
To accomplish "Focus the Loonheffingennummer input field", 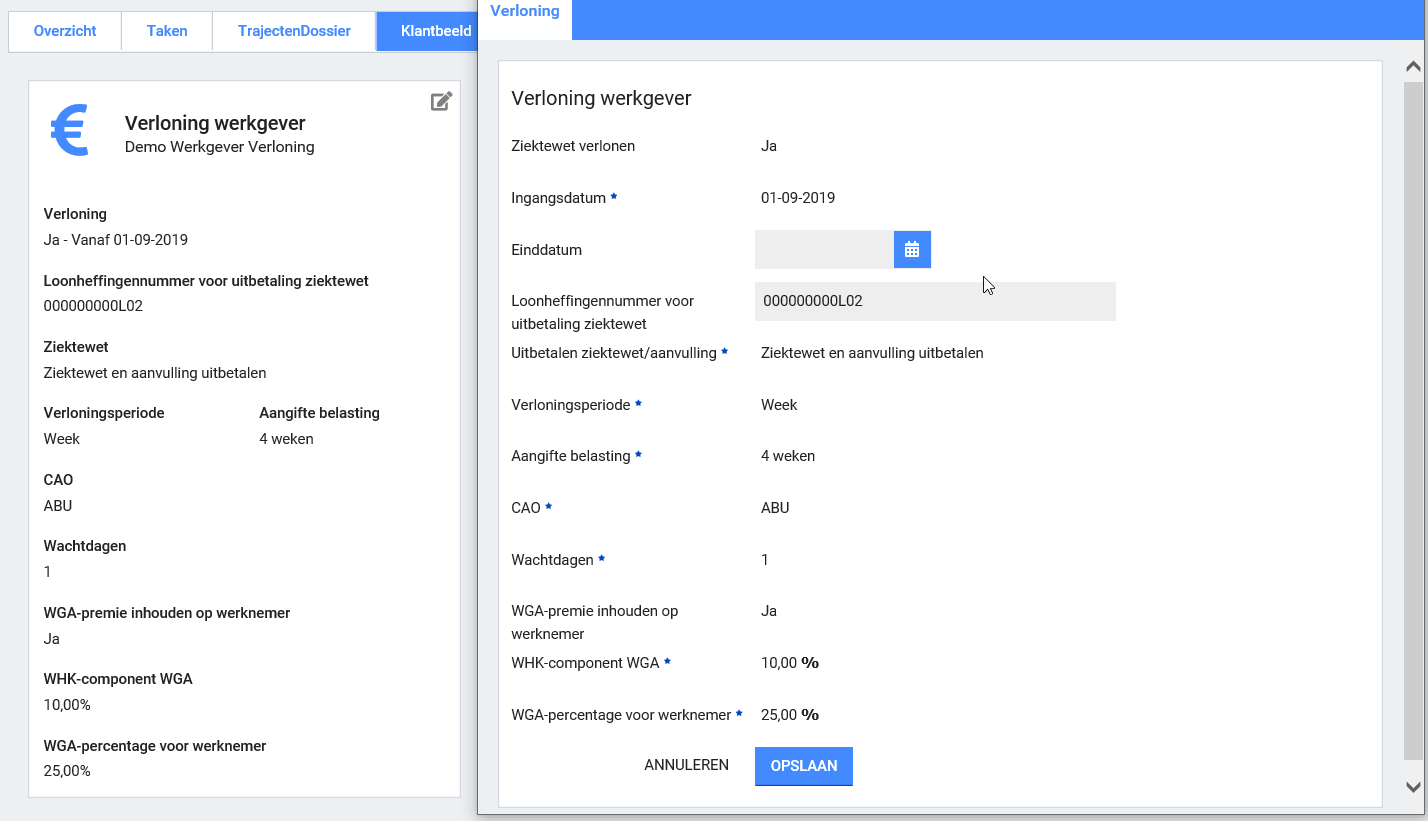I will point(935,301).
